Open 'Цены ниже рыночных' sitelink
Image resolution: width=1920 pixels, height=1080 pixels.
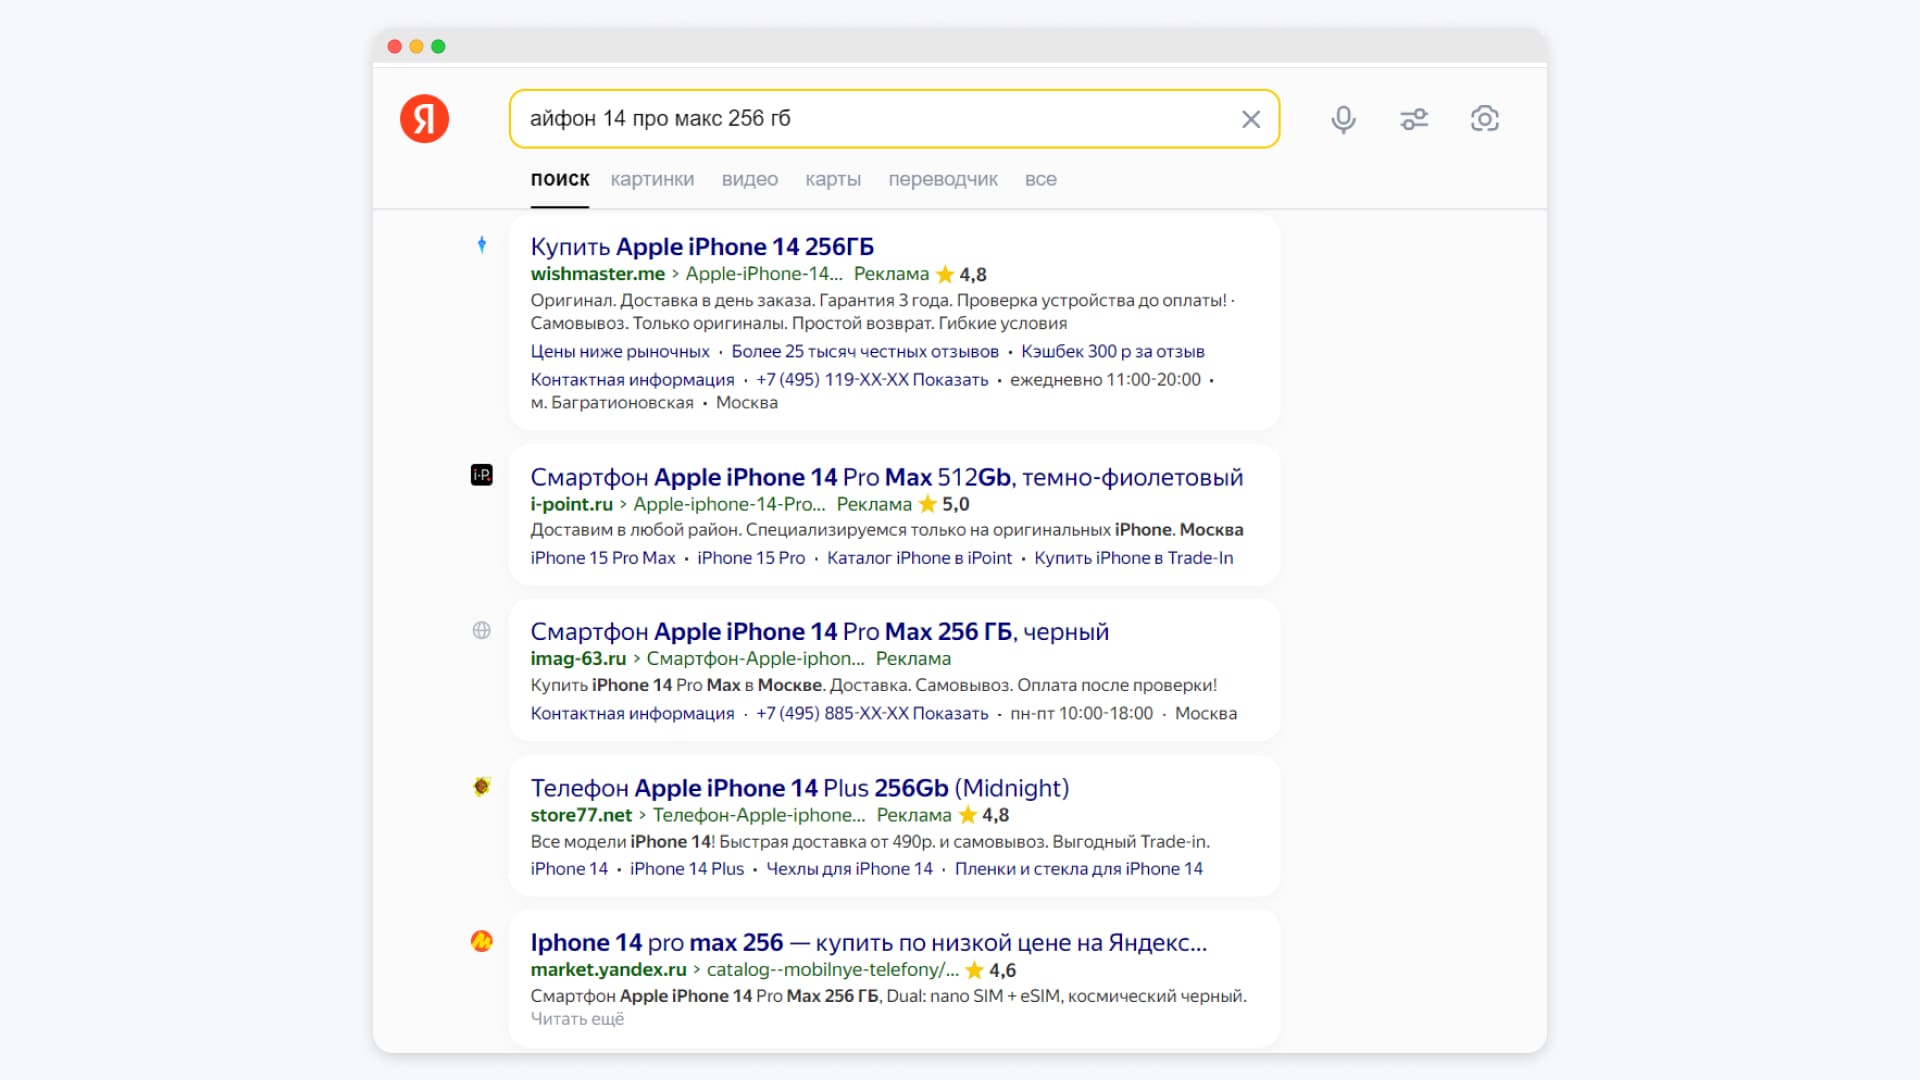[620, 351]
